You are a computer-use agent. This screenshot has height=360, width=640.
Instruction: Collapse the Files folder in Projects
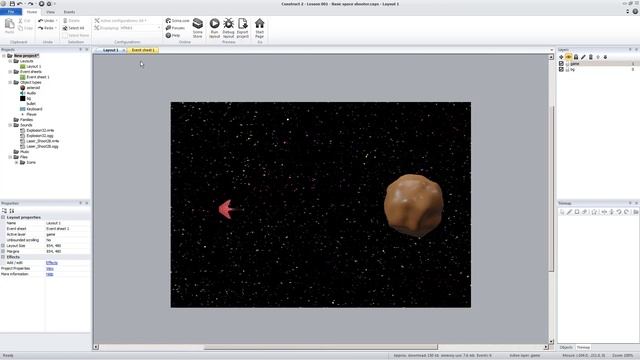10,157
